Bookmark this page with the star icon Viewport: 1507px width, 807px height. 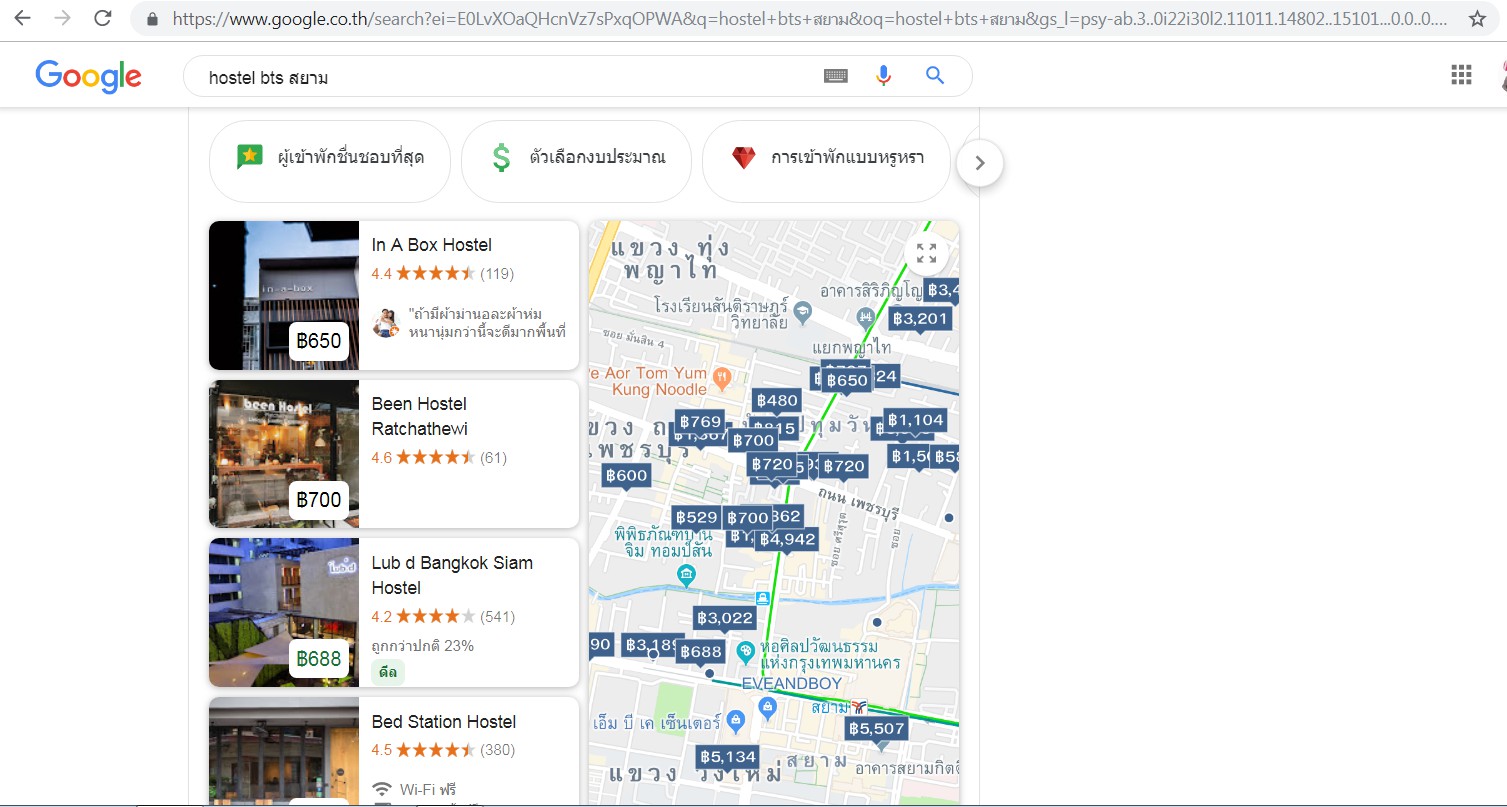point(1477,18)
